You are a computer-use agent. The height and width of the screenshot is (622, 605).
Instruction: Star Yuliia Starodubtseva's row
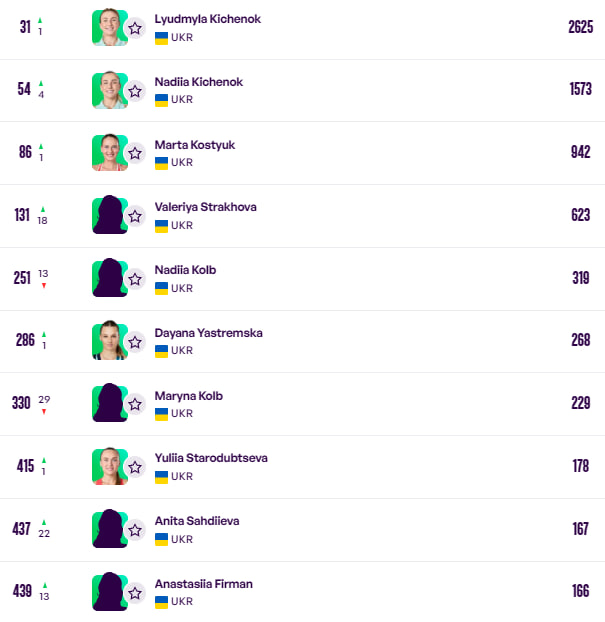click(135, 467)
